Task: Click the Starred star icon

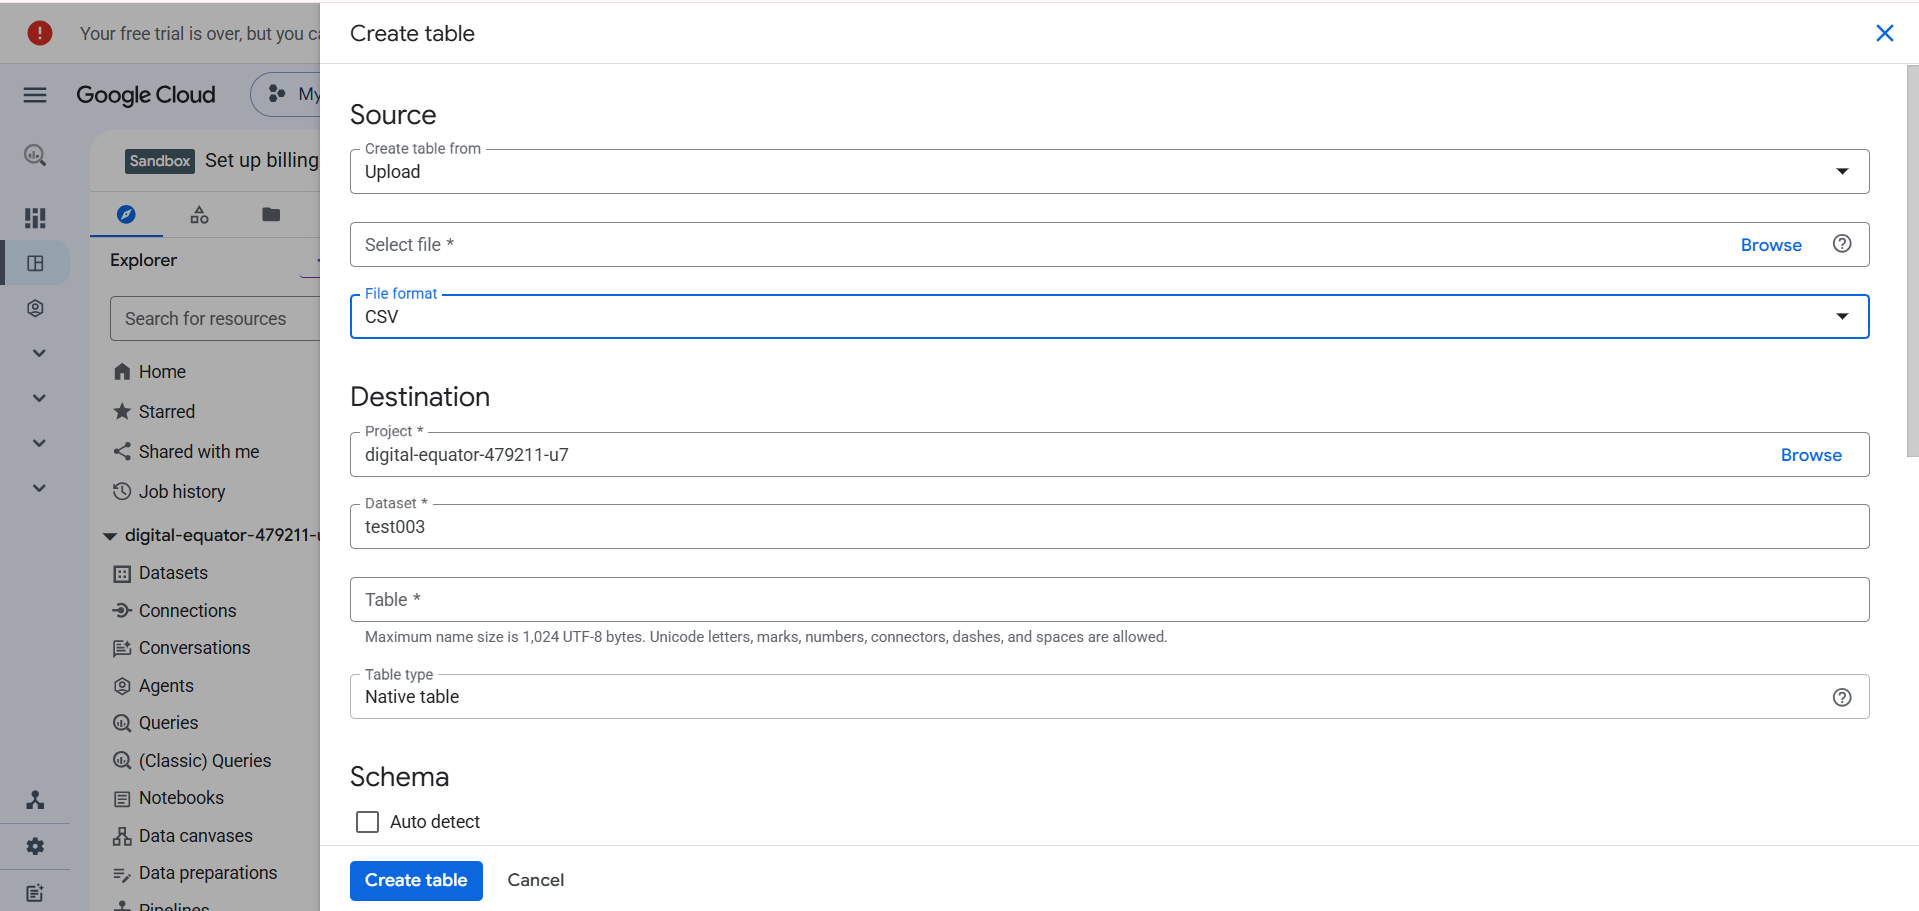Action: [x=122, y=411]
